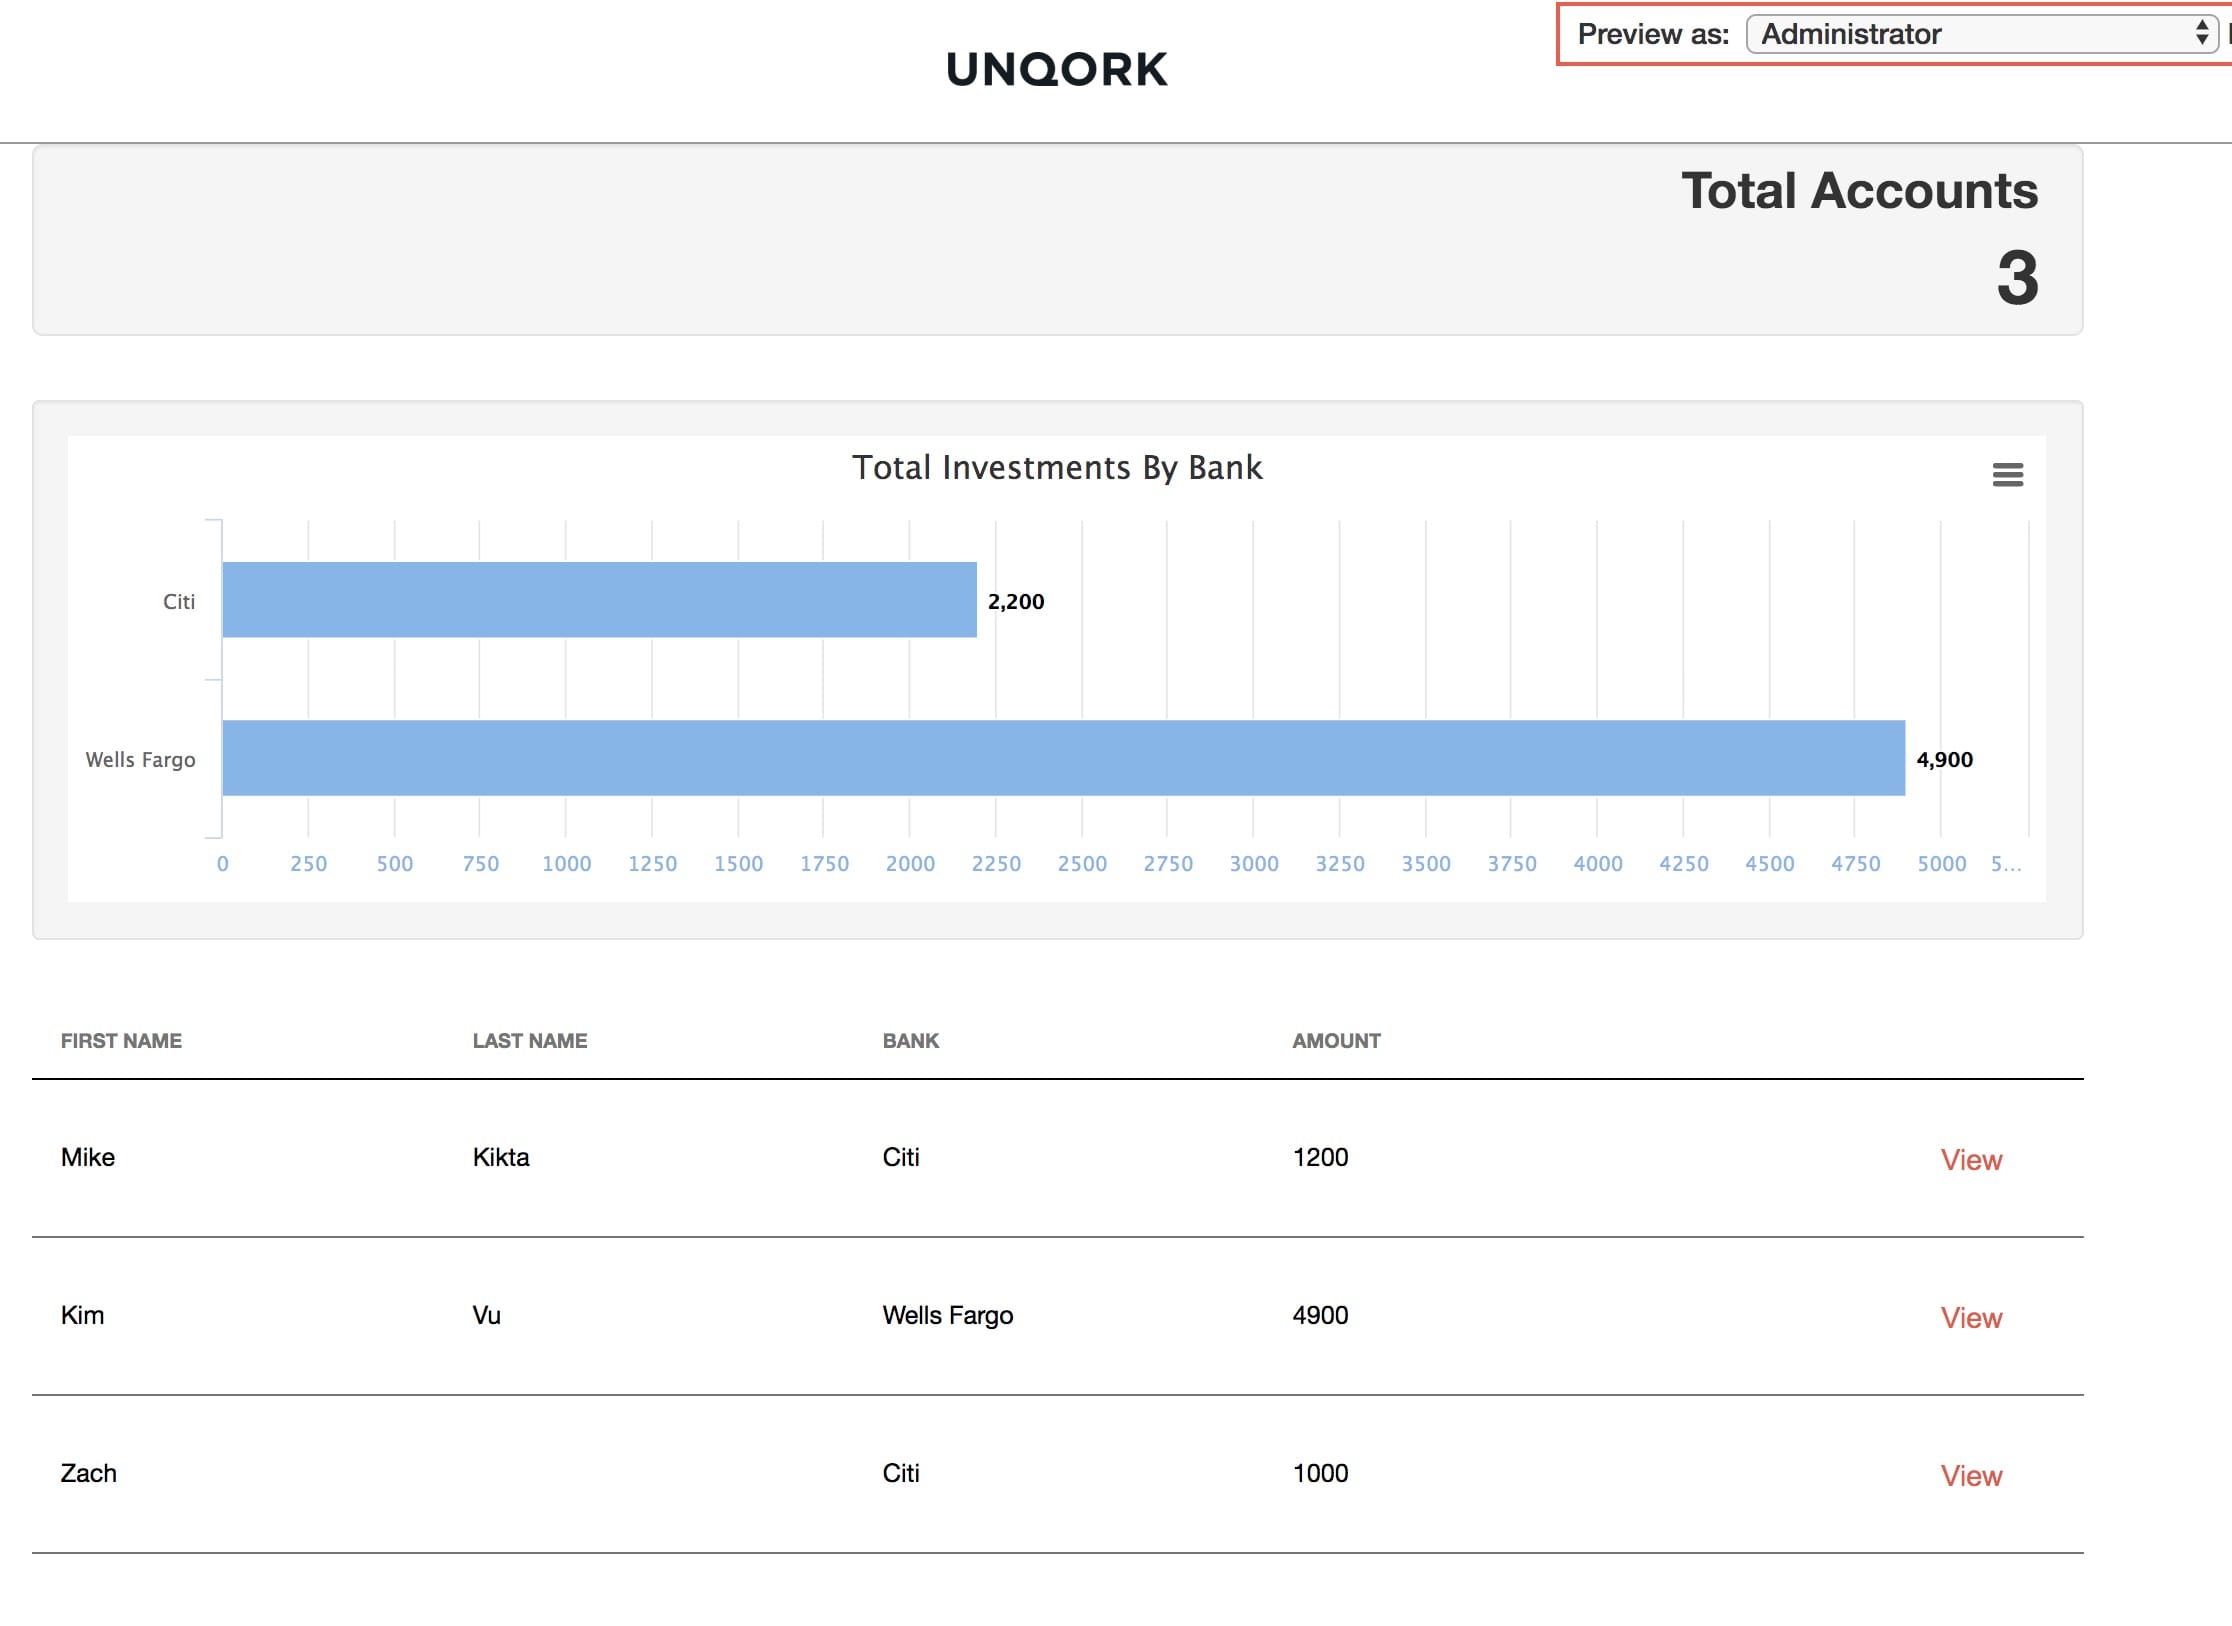Image resolution: width=2232 pixels, height=1626 pixels.
Task: Select the amount 1000 cell
Action: click(1320, 1473)
